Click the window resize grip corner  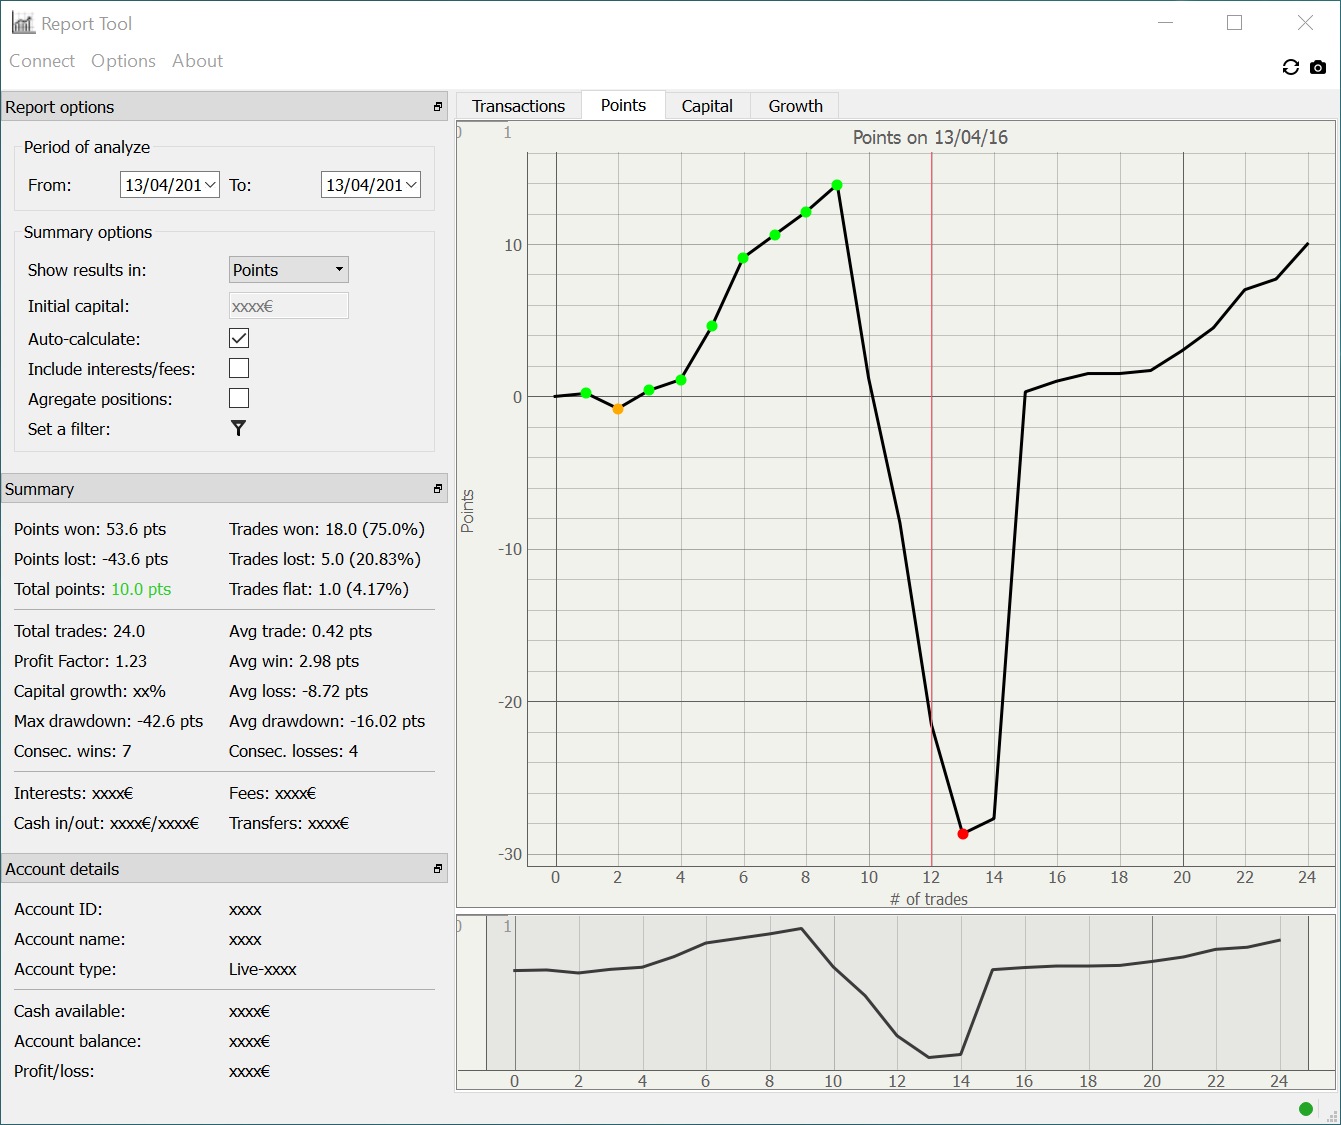coord(1331,1114)
